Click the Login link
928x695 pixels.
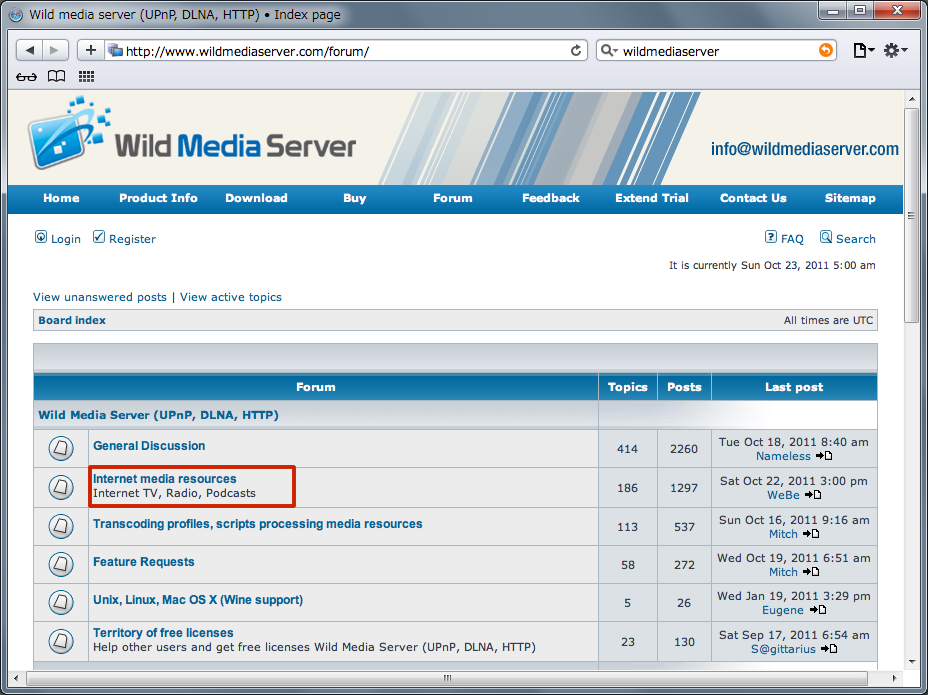pyautogui.click(x=66, y=239)
